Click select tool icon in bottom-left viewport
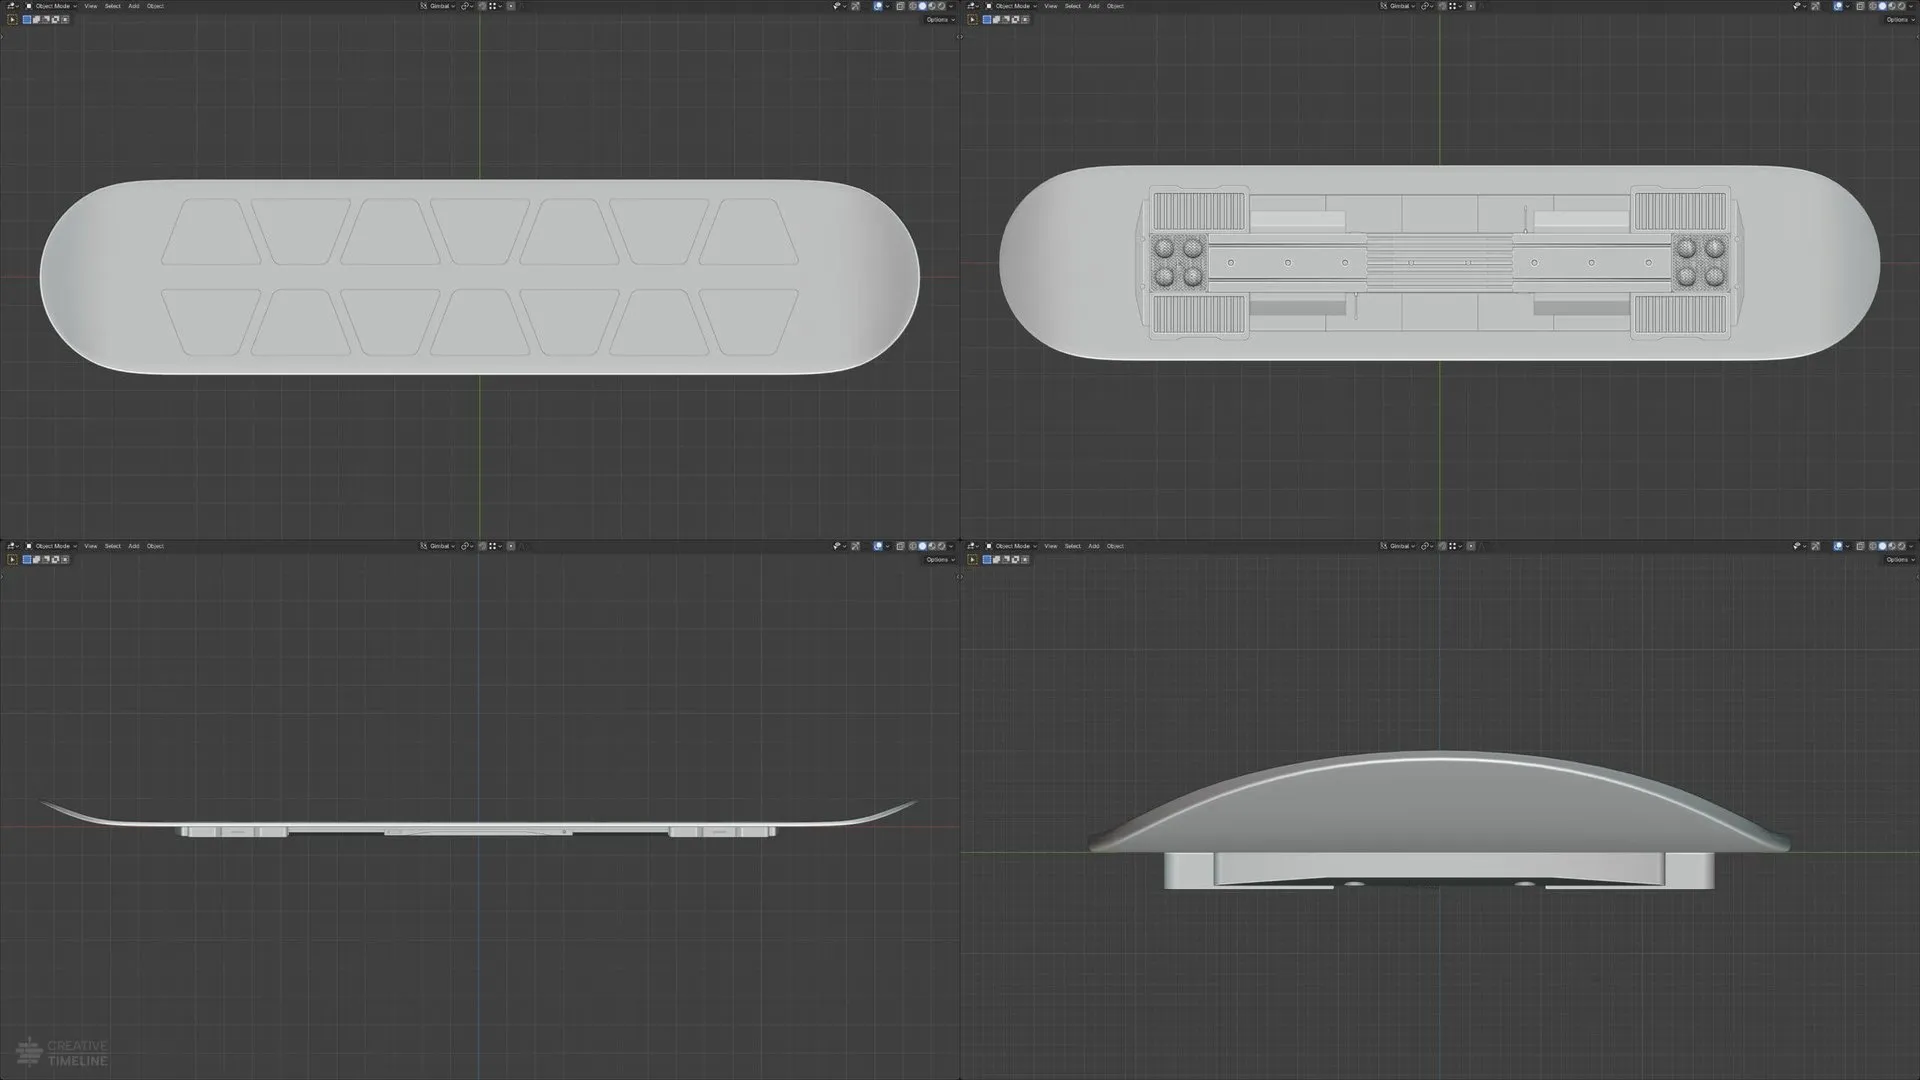Viewport: 1920px width, 1080px height. (12, 559)
